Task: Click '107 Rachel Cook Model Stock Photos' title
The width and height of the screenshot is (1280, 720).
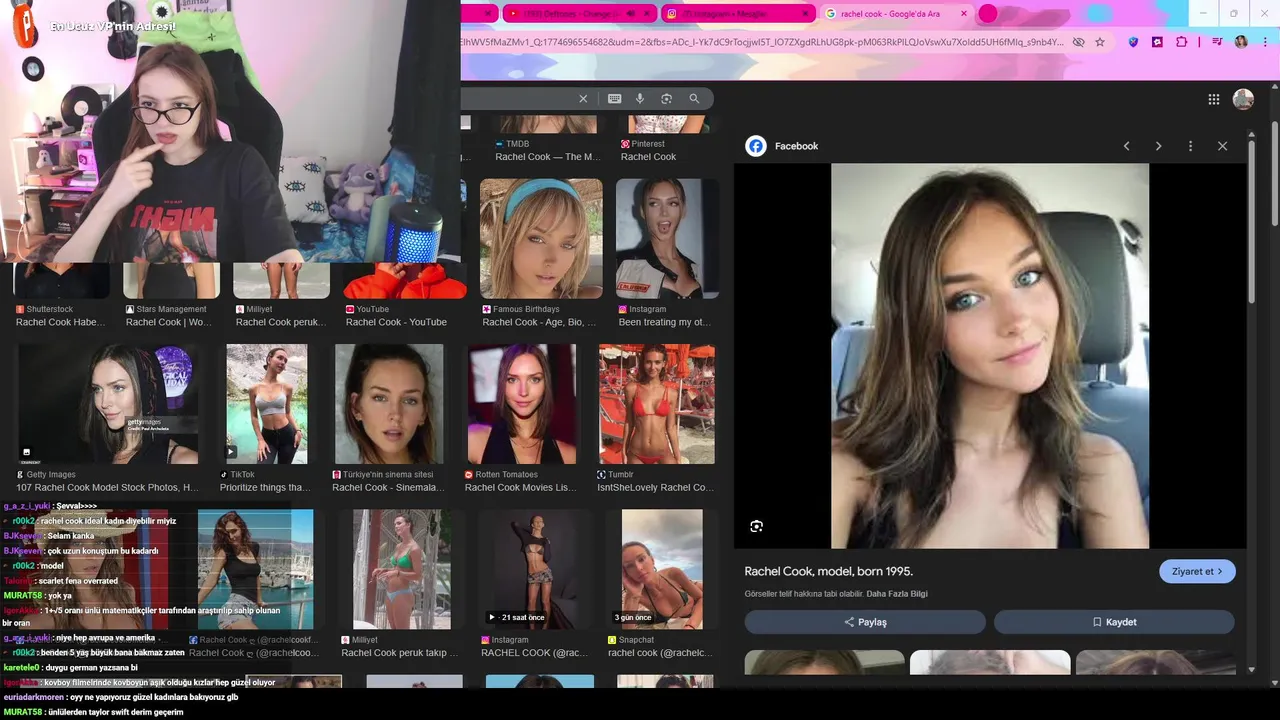Action: click(107, 488)
